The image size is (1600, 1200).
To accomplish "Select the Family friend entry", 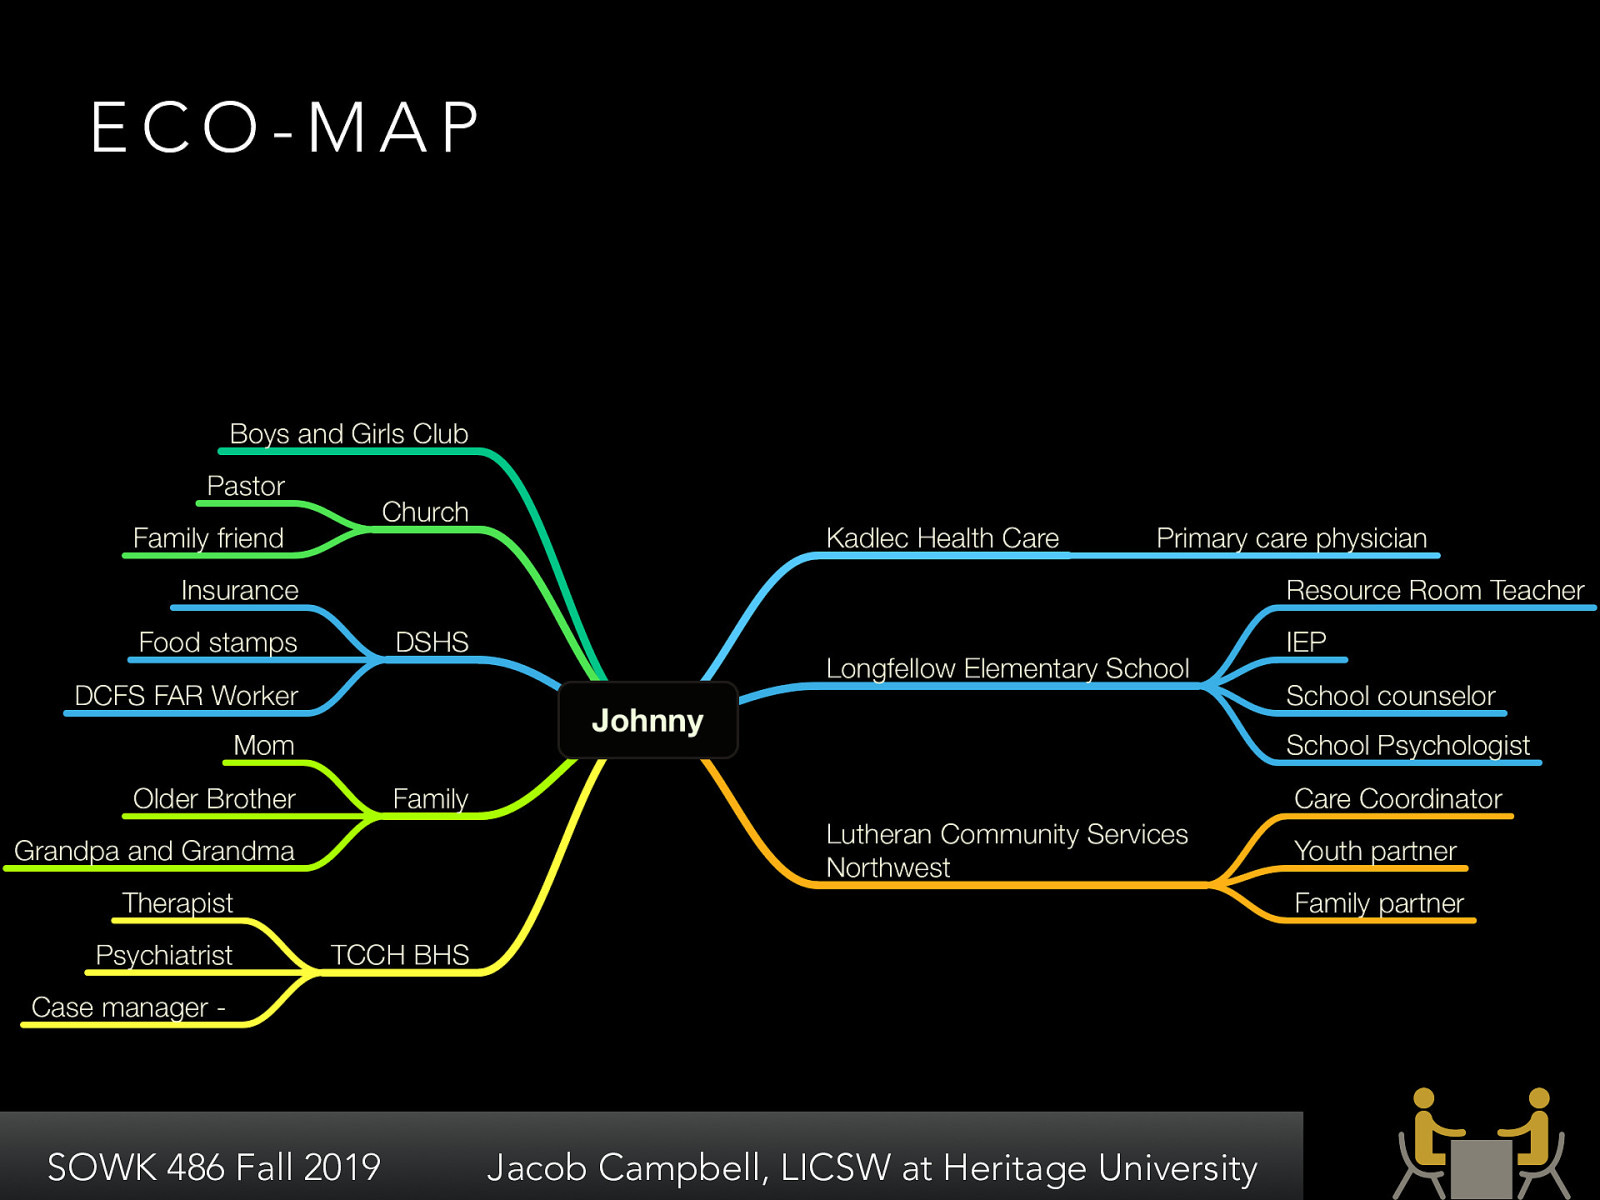I will 211,538.
